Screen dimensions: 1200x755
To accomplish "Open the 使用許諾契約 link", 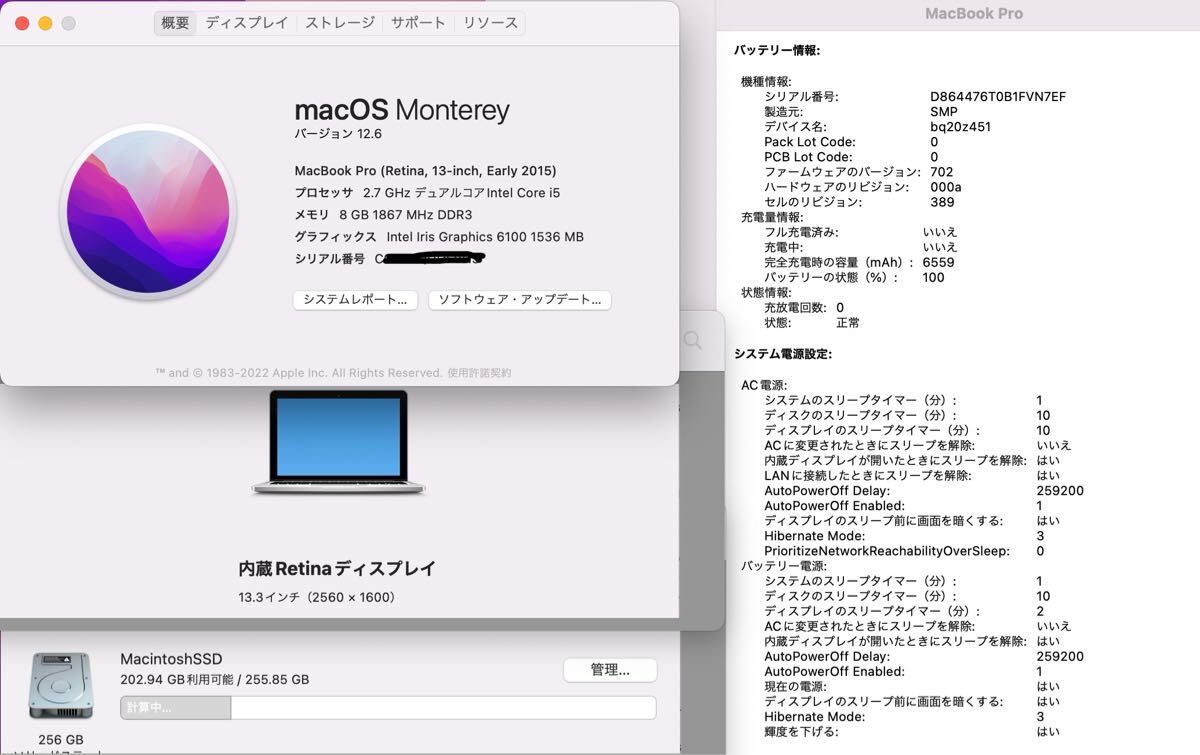I will pos(479,373).
